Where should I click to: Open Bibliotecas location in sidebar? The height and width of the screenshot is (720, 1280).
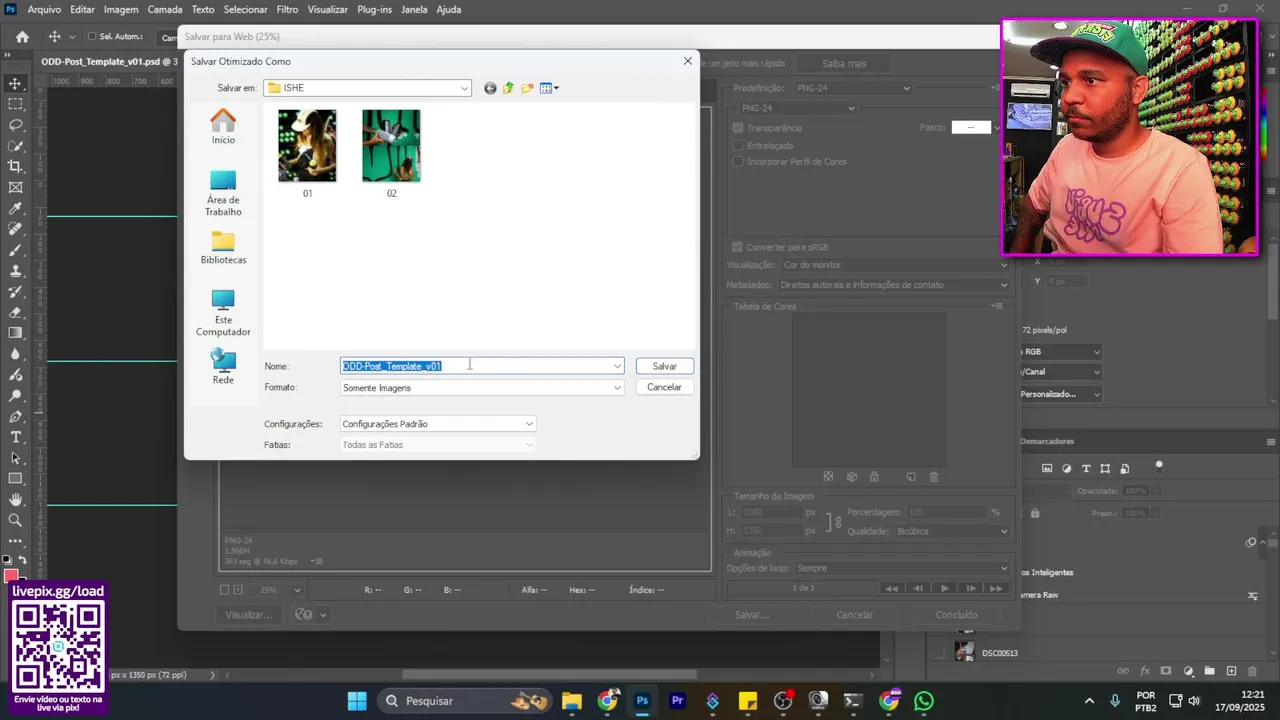pyautogui.click(x=223, y=248)
